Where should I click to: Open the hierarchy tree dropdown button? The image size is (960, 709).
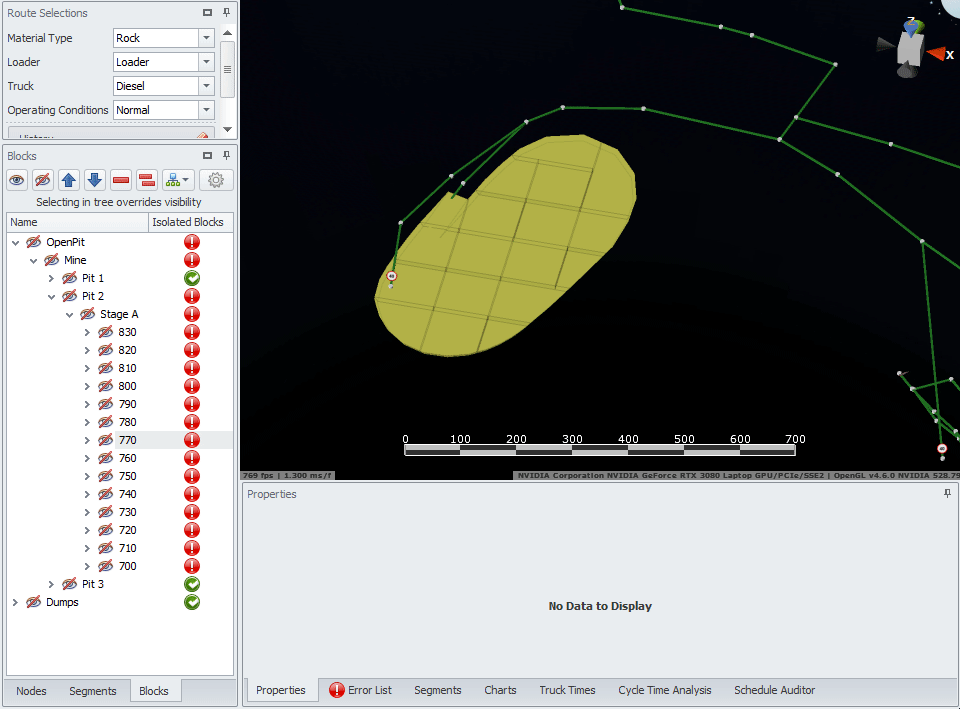(178, 180)
